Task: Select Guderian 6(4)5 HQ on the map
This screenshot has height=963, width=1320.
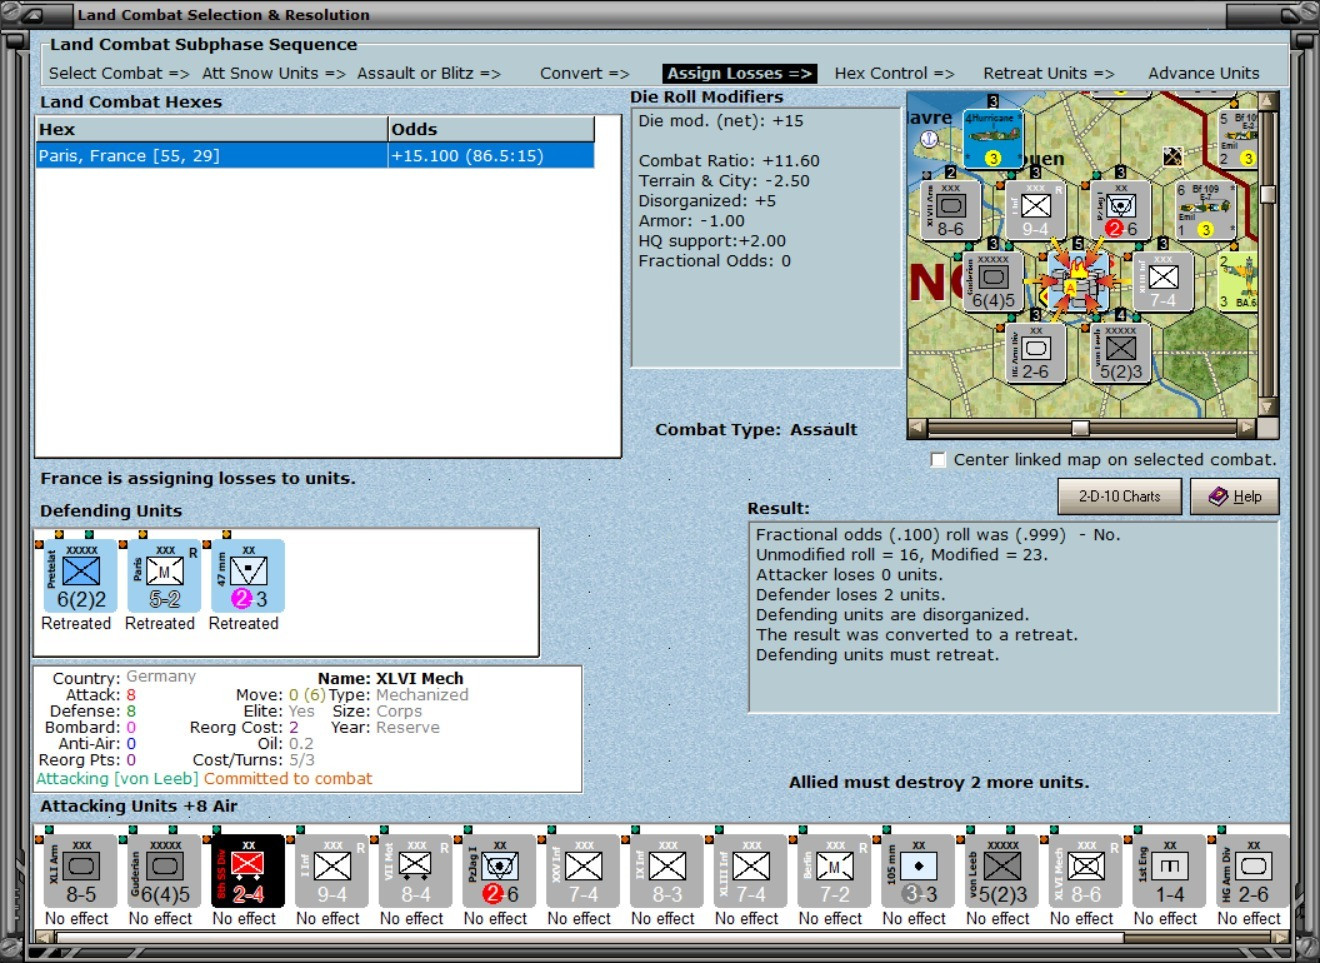Action: (x=993, y=281)
